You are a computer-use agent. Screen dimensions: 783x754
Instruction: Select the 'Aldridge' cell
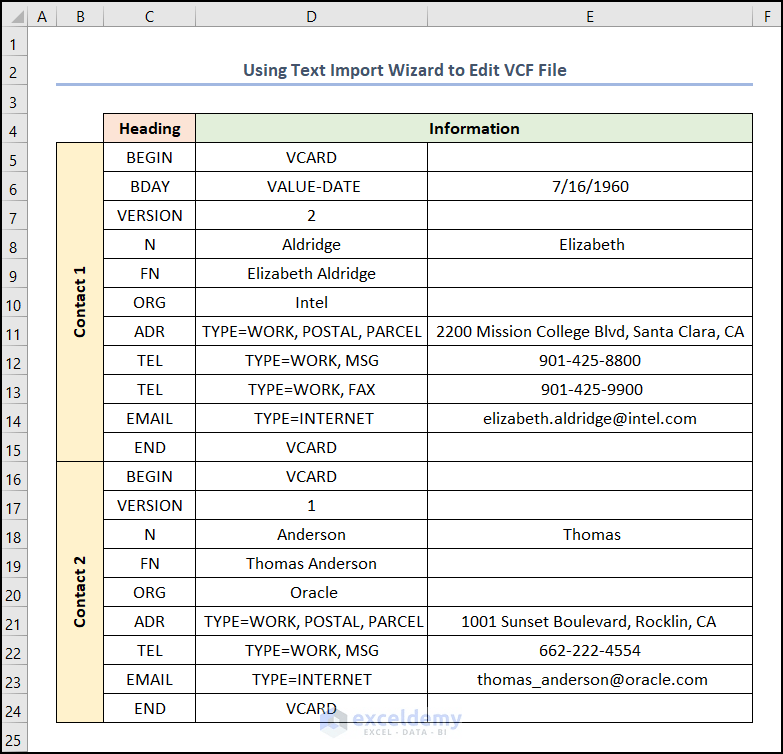pos(312,245)
